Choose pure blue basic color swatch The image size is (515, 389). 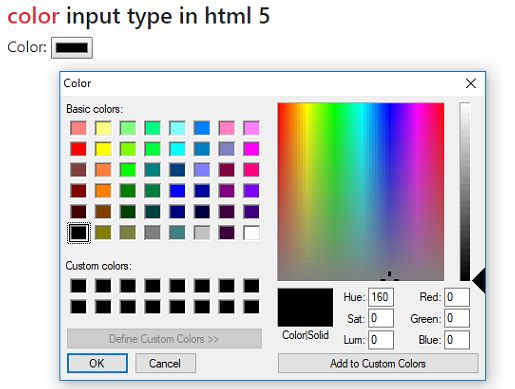(x=177, y=191)
